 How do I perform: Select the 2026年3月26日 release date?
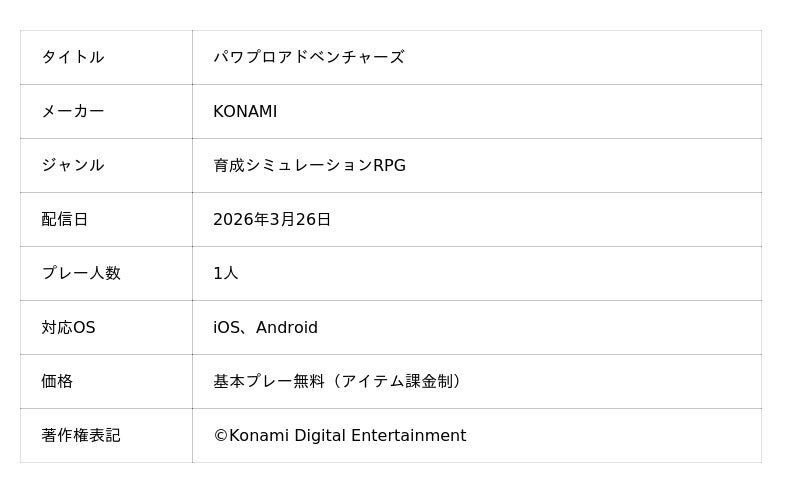[x=272, y=219]
